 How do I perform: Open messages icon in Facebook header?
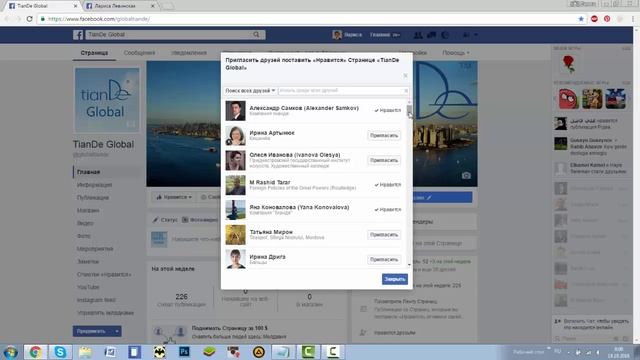pos(431,35)
